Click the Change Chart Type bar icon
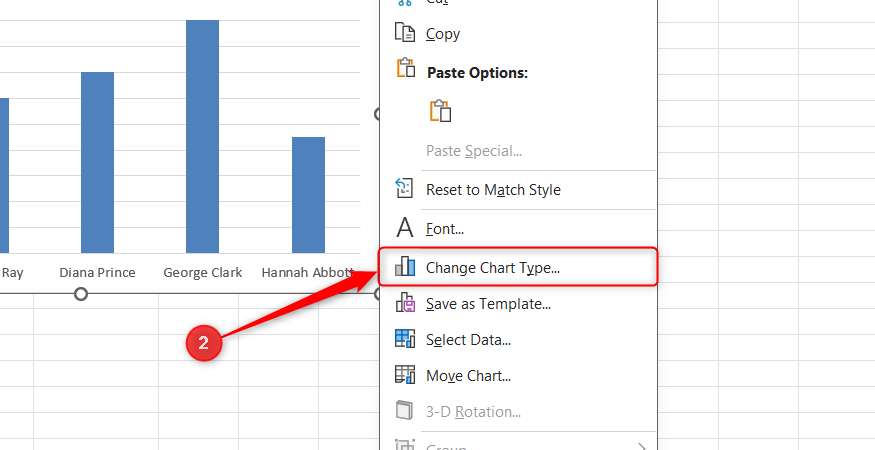This screenshot has width=875, height=450. (x=405, y=266)
